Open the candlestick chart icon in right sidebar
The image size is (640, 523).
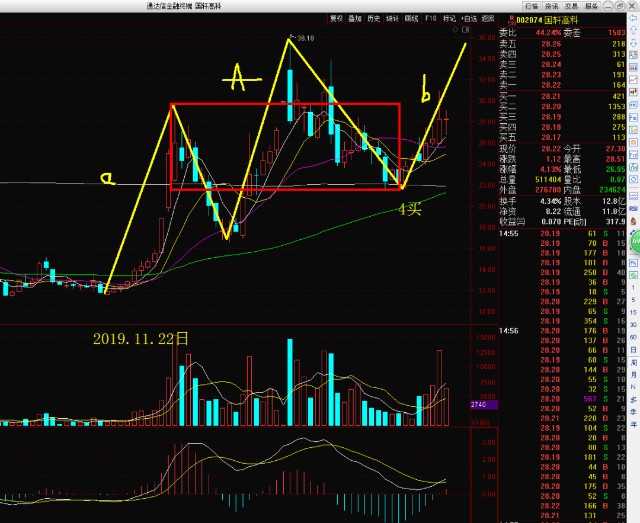point(634,92)
